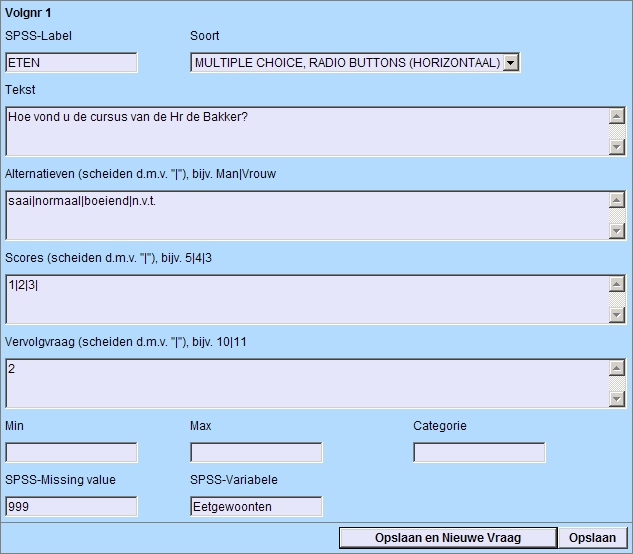This screenshot has height=554, width=633.
Task: Click into the Tekst question text area
Action: coord(306,131)
